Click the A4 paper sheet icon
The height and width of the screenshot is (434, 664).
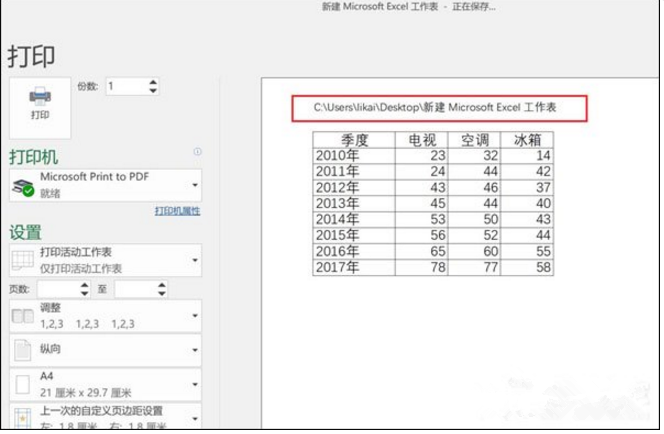tap(22, 385)
